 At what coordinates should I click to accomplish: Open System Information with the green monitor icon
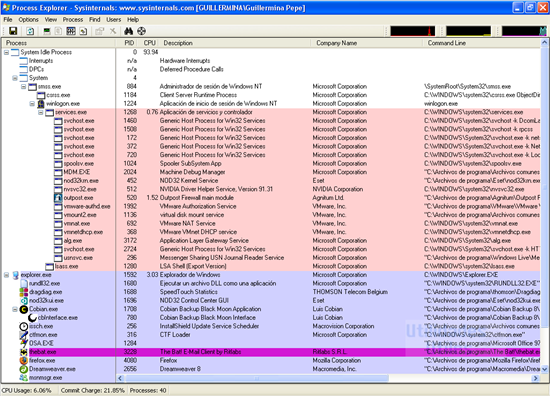click(x=47, y=31)
